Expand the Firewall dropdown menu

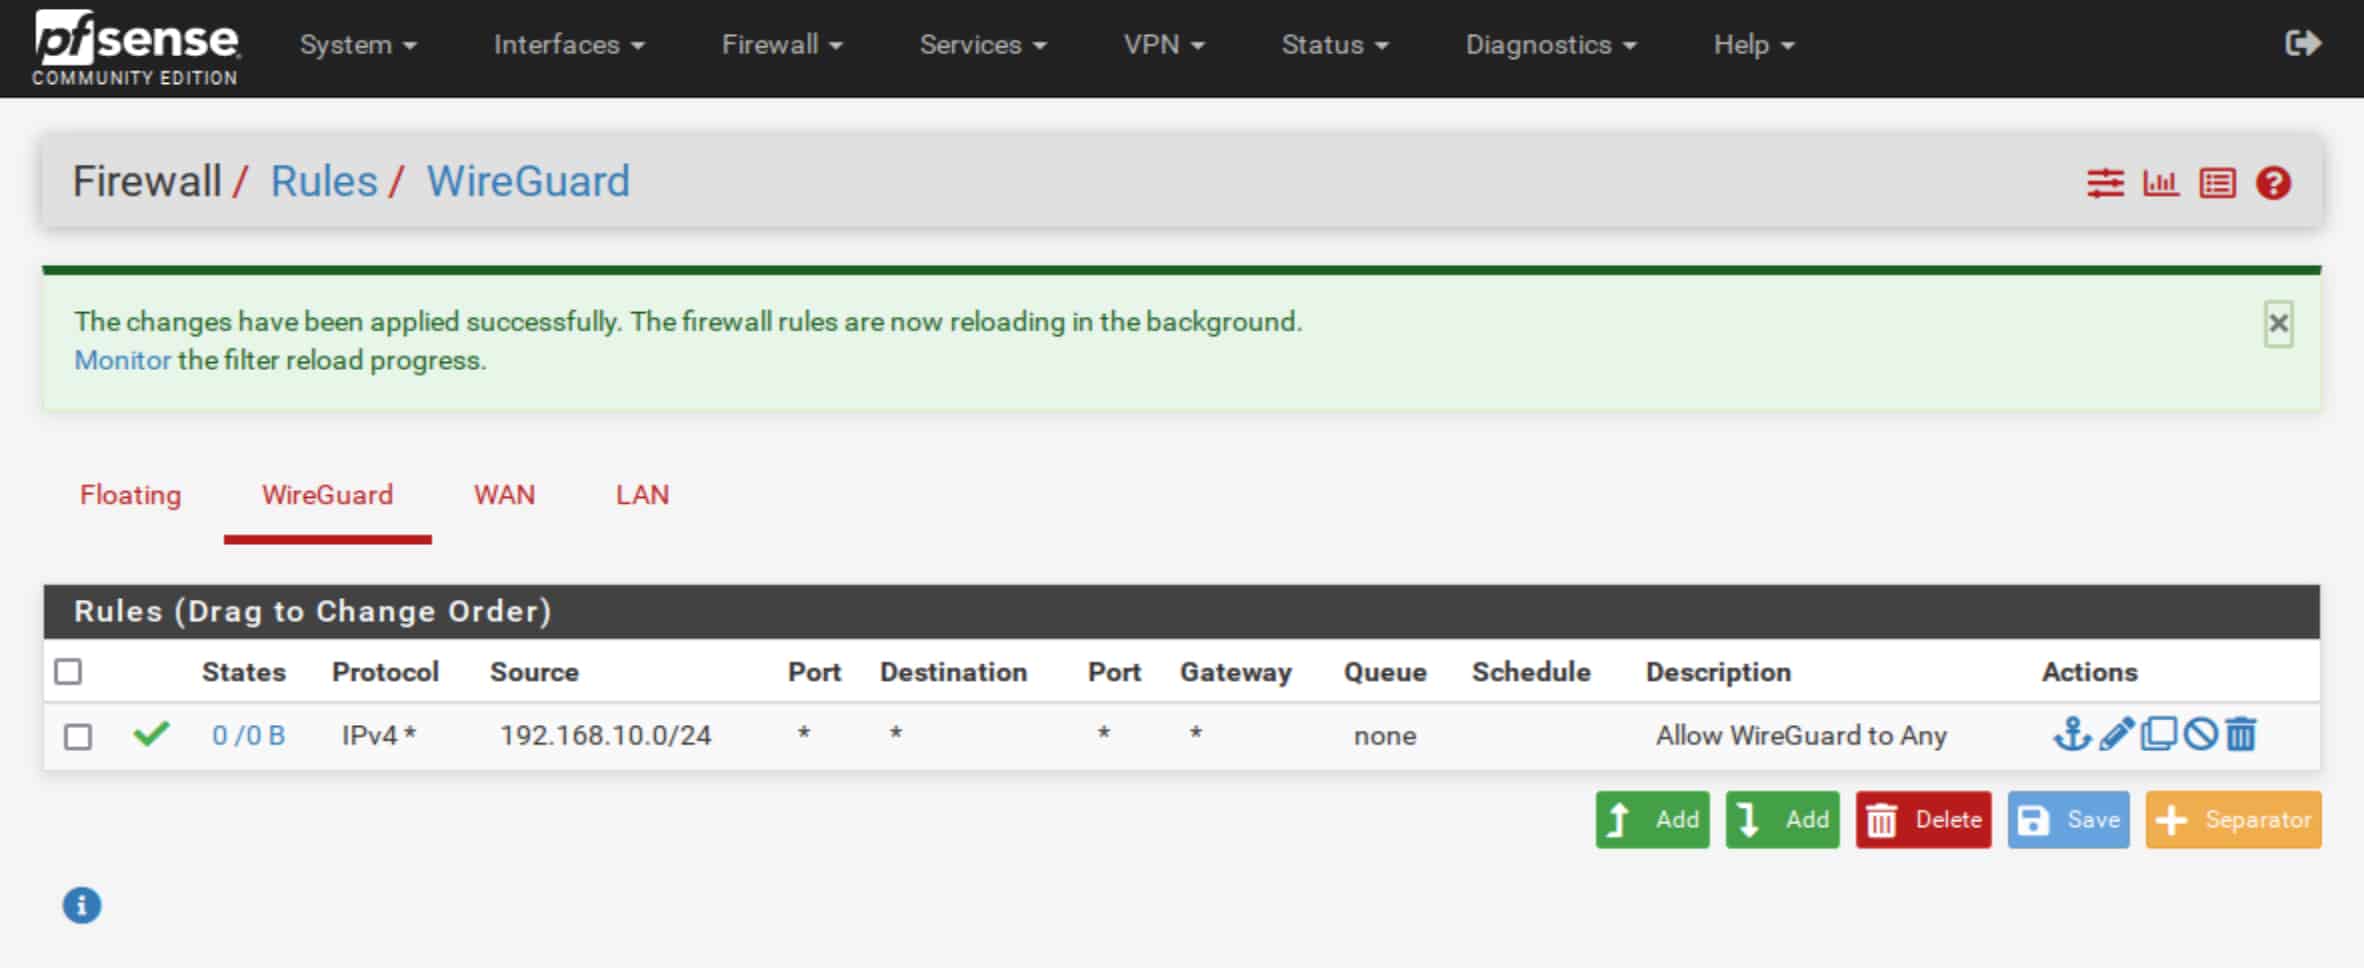(x=782, y=45)
